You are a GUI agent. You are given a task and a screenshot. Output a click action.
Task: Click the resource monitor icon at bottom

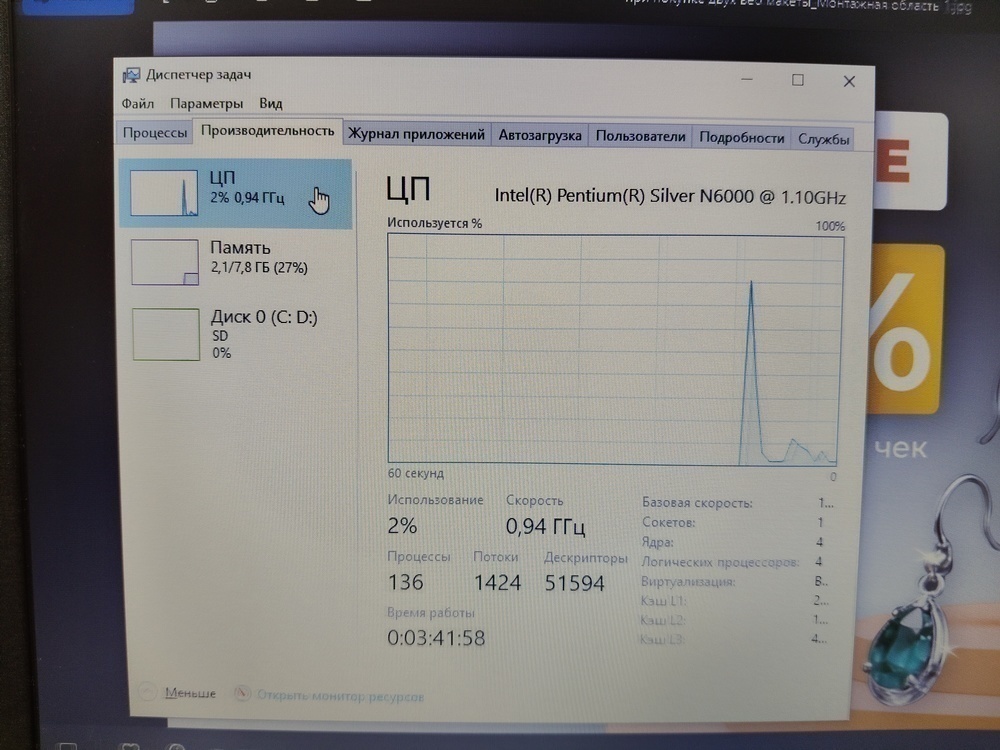pos(242,693)
